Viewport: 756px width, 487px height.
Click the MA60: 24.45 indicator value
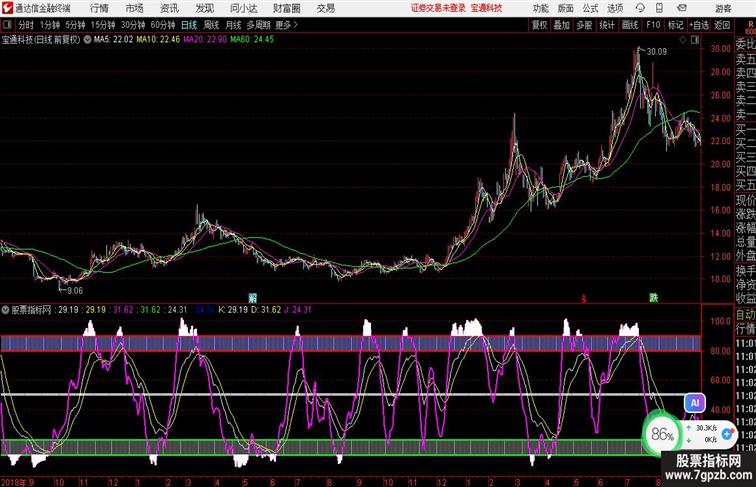[x=252, y=40]
